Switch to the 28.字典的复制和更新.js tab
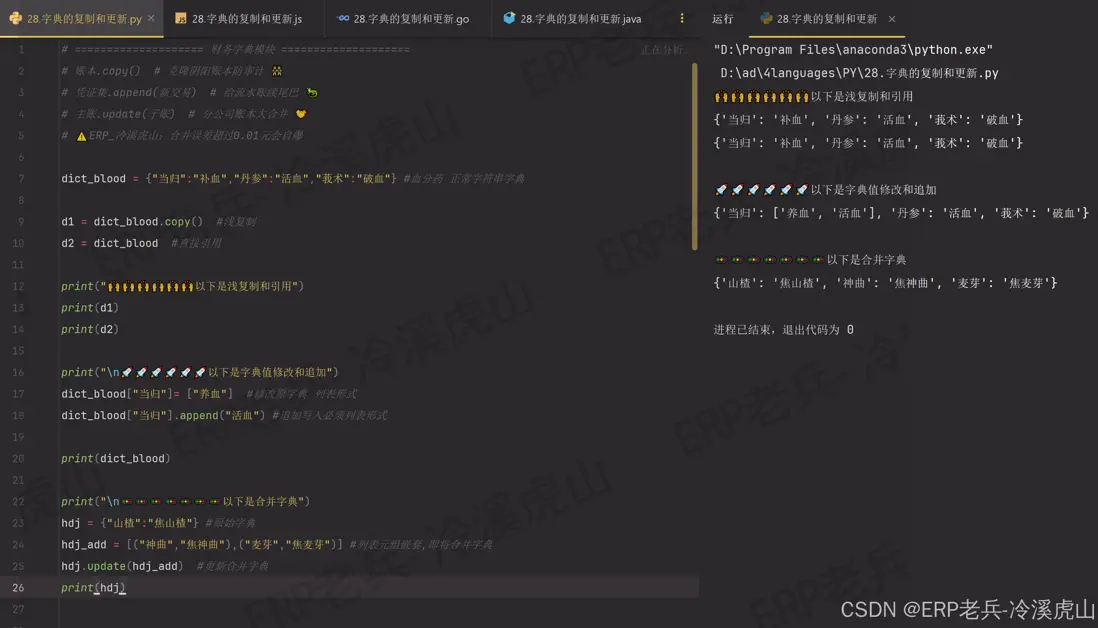 pyautogui.click(x=239, y=19)
